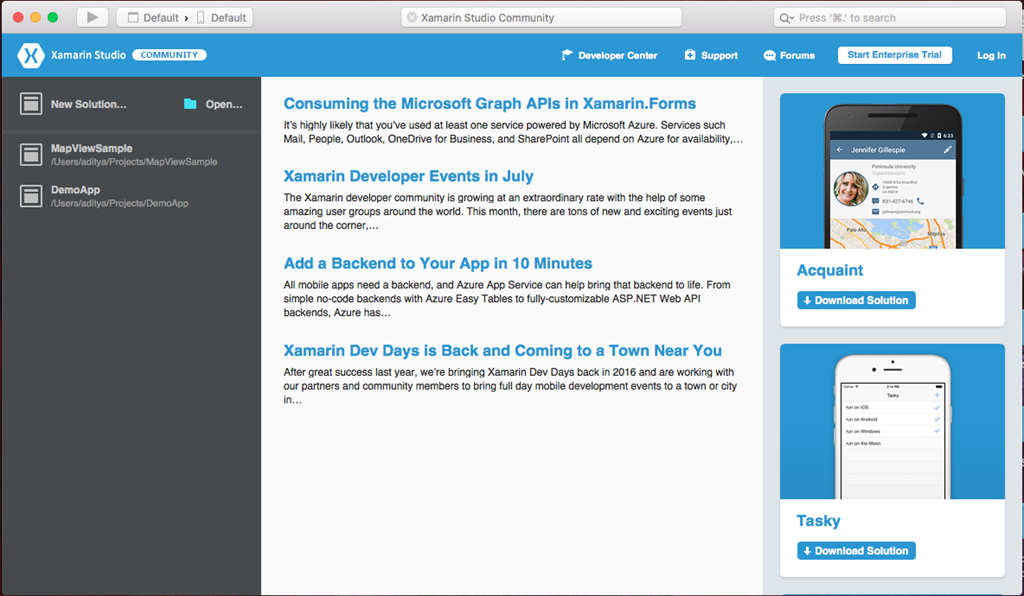The height and width of the screenshot is (596, 1024).
Task: Download the Acquaint sample solution
Action: (856, 300)
